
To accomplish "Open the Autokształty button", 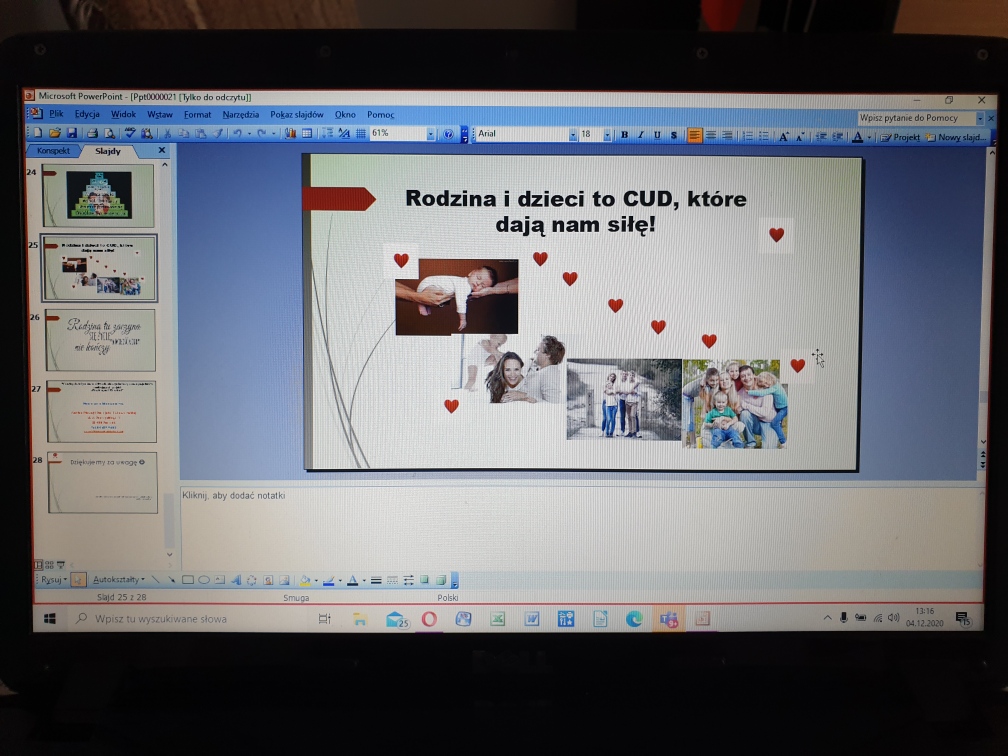I will point(118,580).
